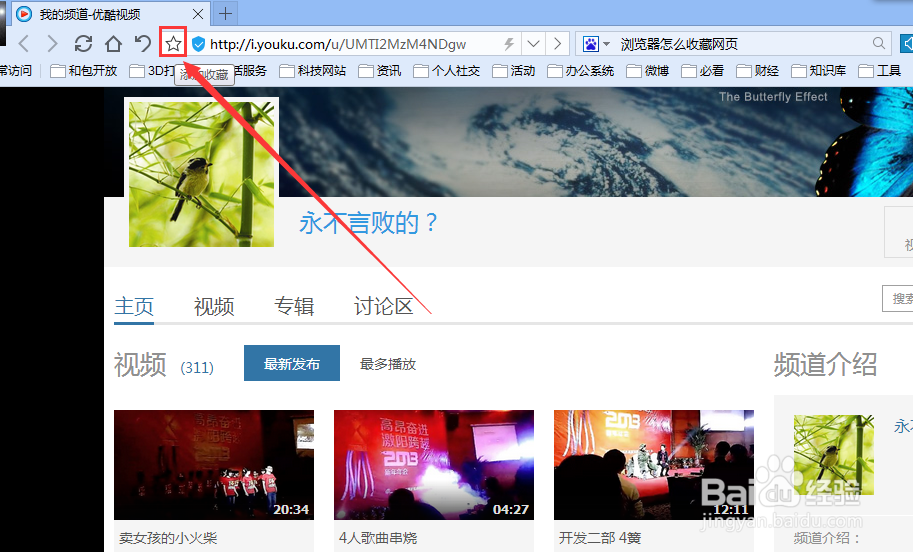Switch to the 讨论区 tab
The height and width of the screenshot is (552, 913).
384,306
